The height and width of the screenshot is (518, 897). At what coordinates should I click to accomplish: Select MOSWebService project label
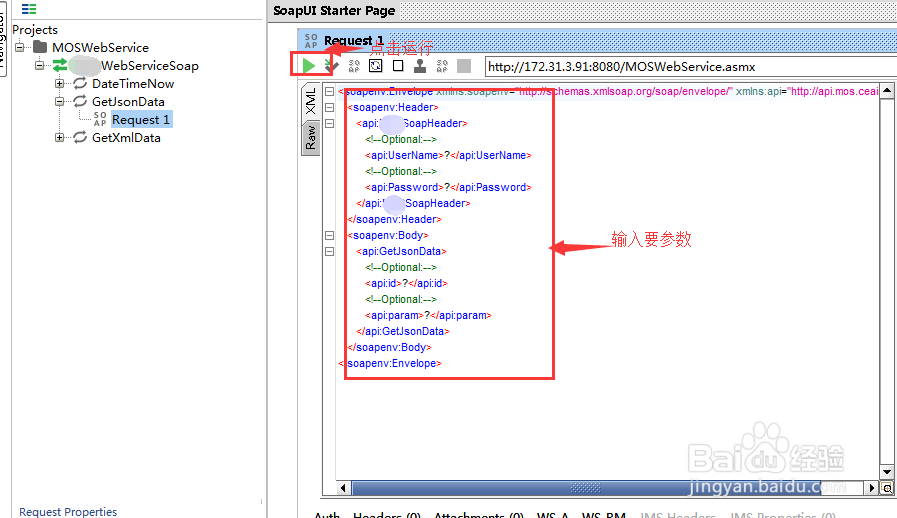pyautogui.click(x=100, y=48)
